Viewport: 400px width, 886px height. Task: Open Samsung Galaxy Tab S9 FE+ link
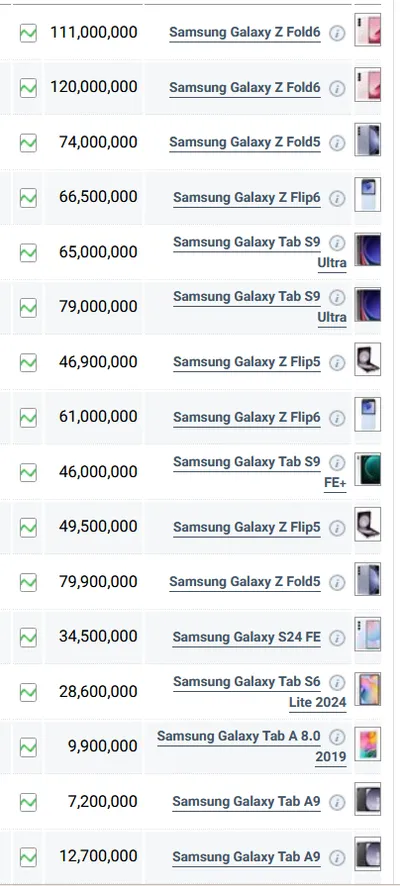tap(260, 472)
